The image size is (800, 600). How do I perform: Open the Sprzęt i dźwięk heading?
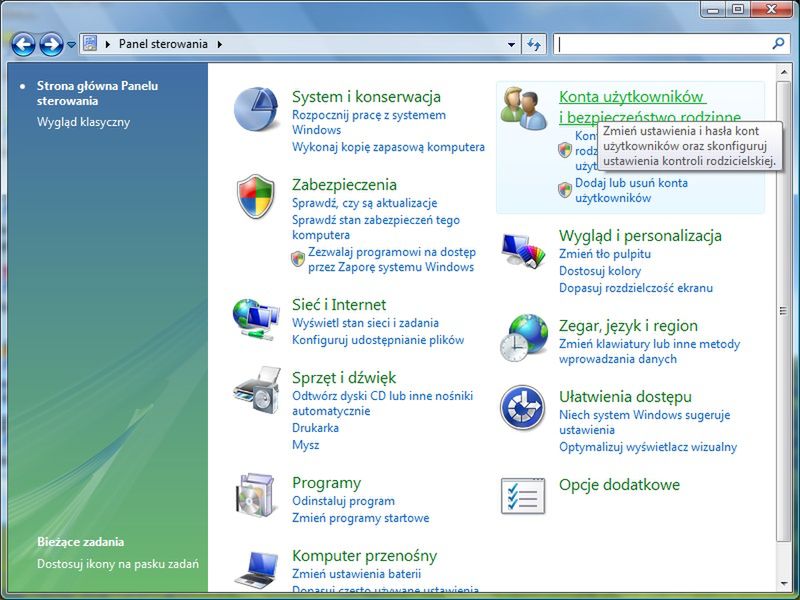(344, 378)
